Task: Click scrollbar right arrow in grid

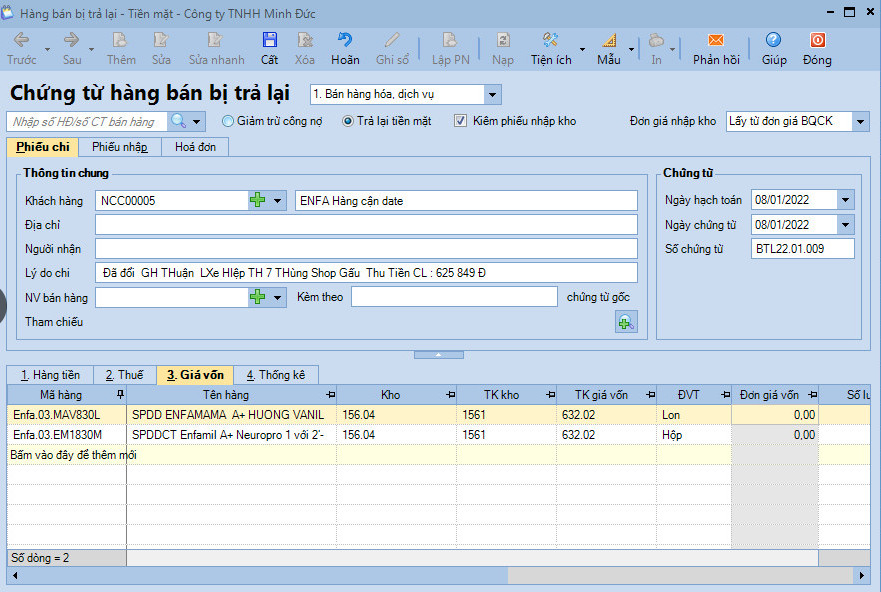Action: pyautogui.click(x=862, y=575)
